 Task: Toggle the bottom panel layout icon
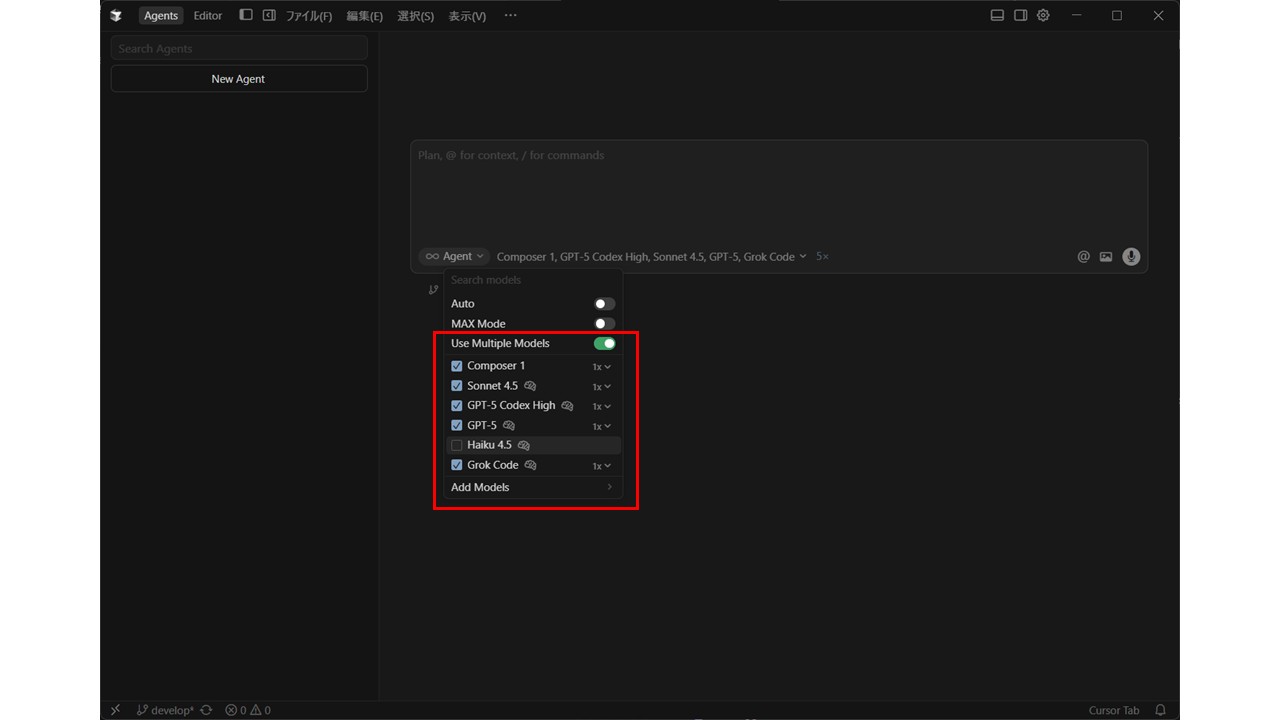(x=997, y=15)
